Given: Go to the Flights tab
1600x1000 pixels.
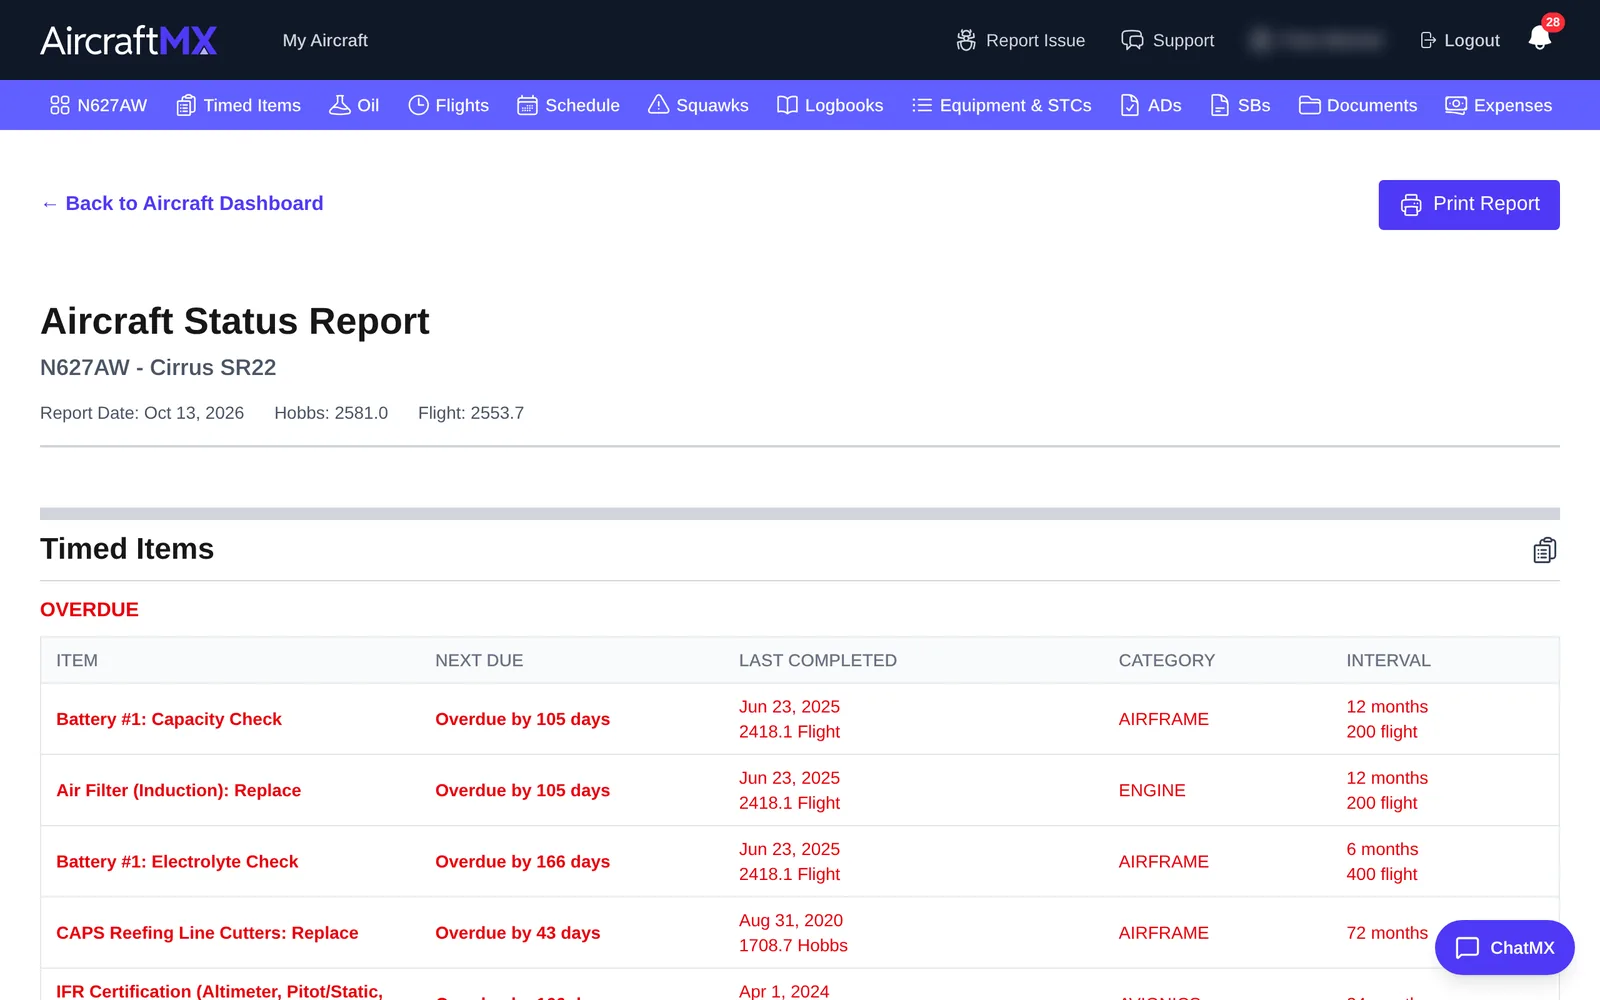Looking at the screenshot, I should coord(448,105).
